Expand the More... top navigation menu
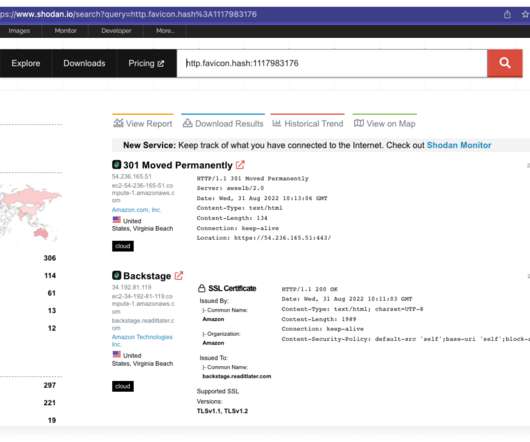 (165, 31)
